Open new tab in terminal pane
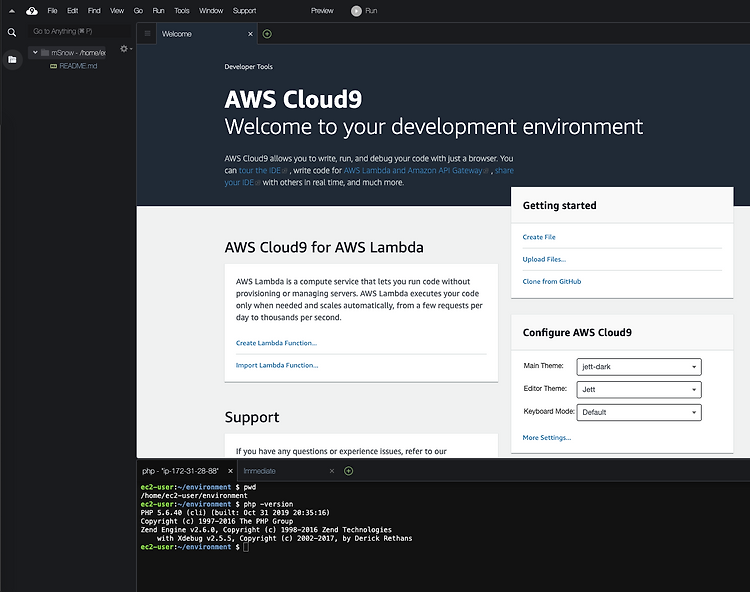750x592 pixels. (348, 470)
